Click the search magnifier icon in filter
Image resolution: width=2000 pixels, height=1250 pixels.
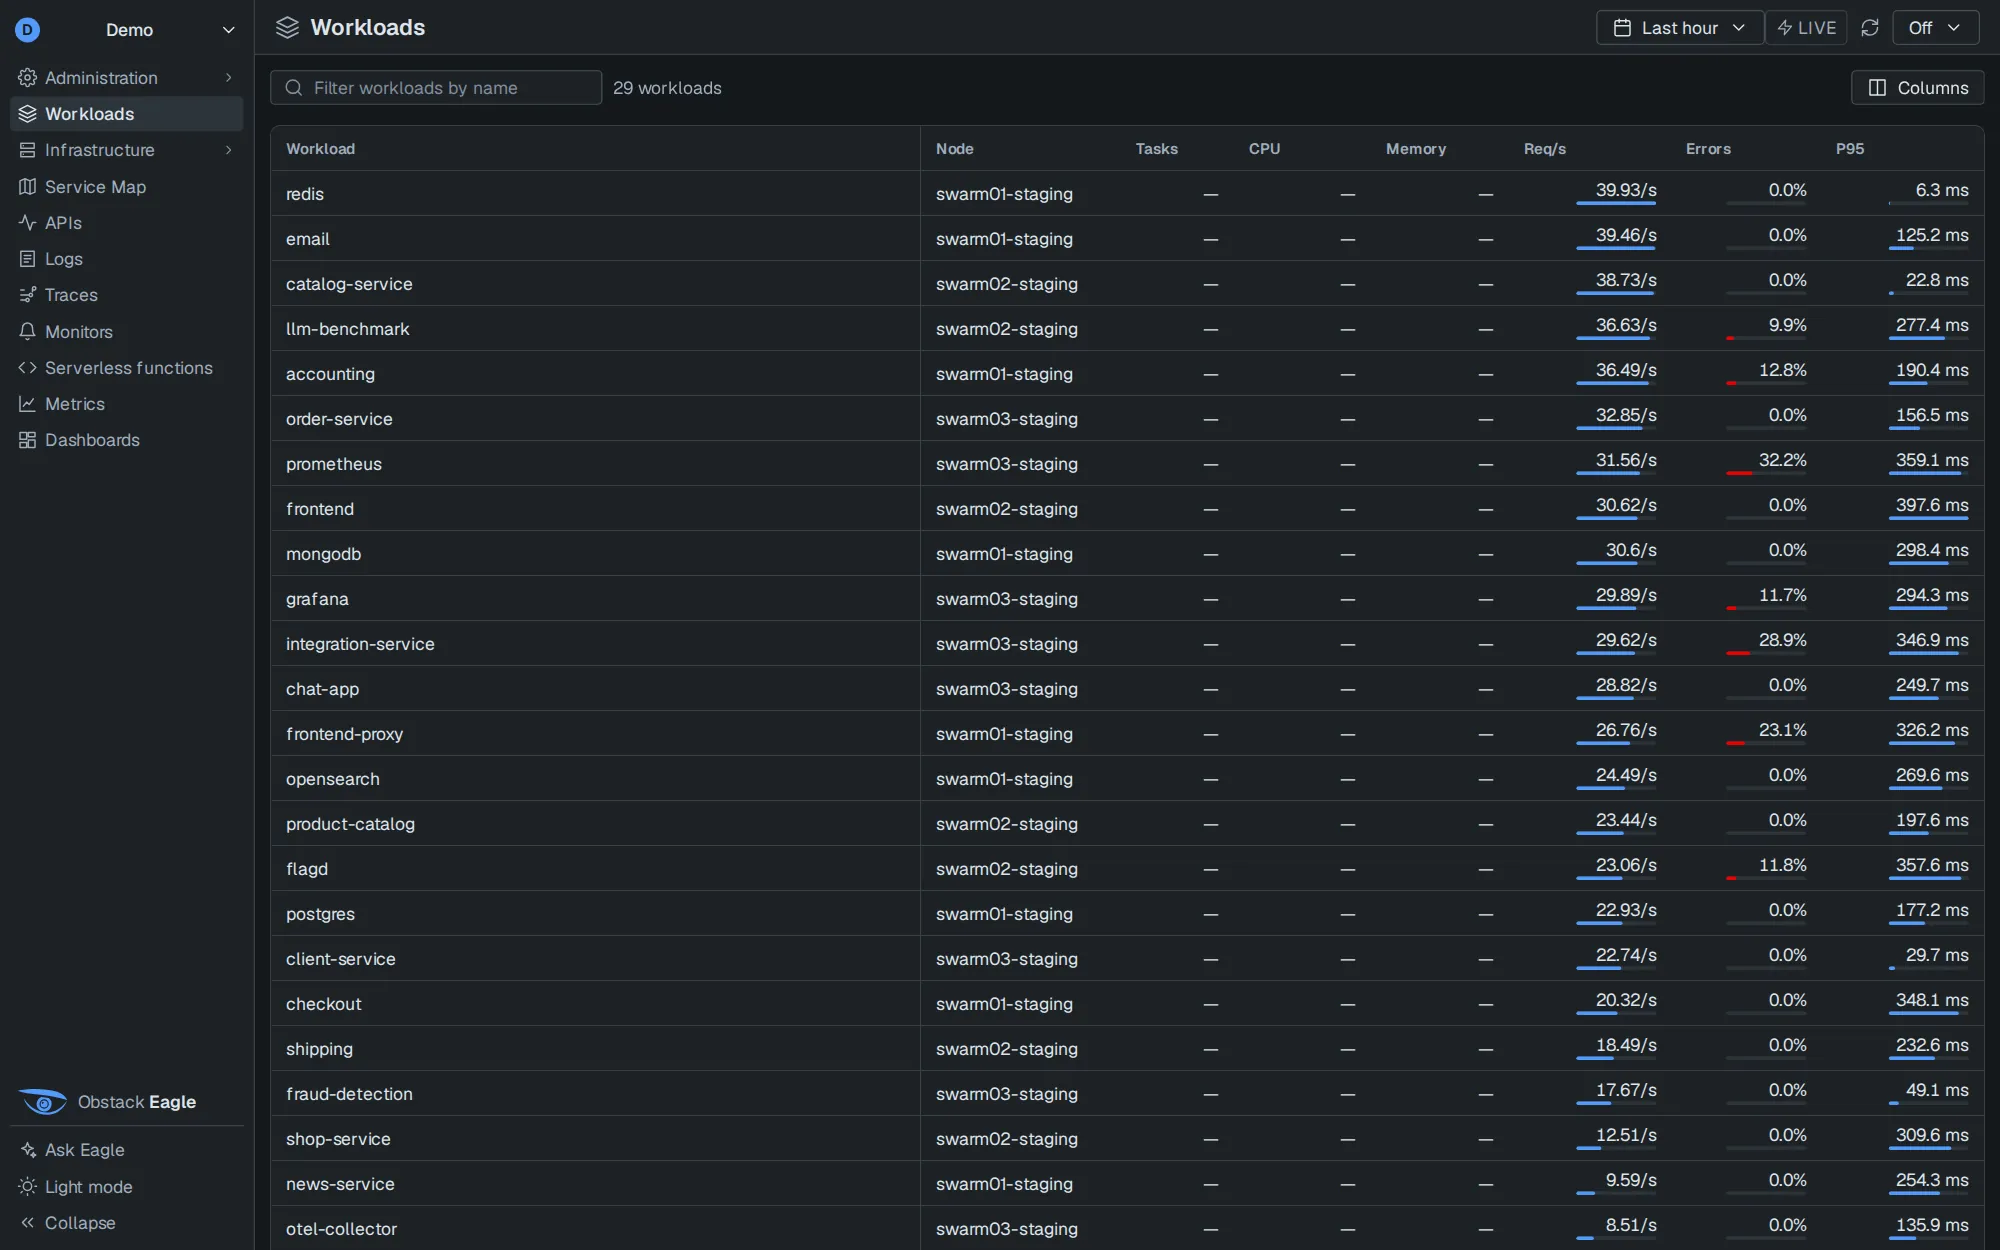tap(294, 88)
